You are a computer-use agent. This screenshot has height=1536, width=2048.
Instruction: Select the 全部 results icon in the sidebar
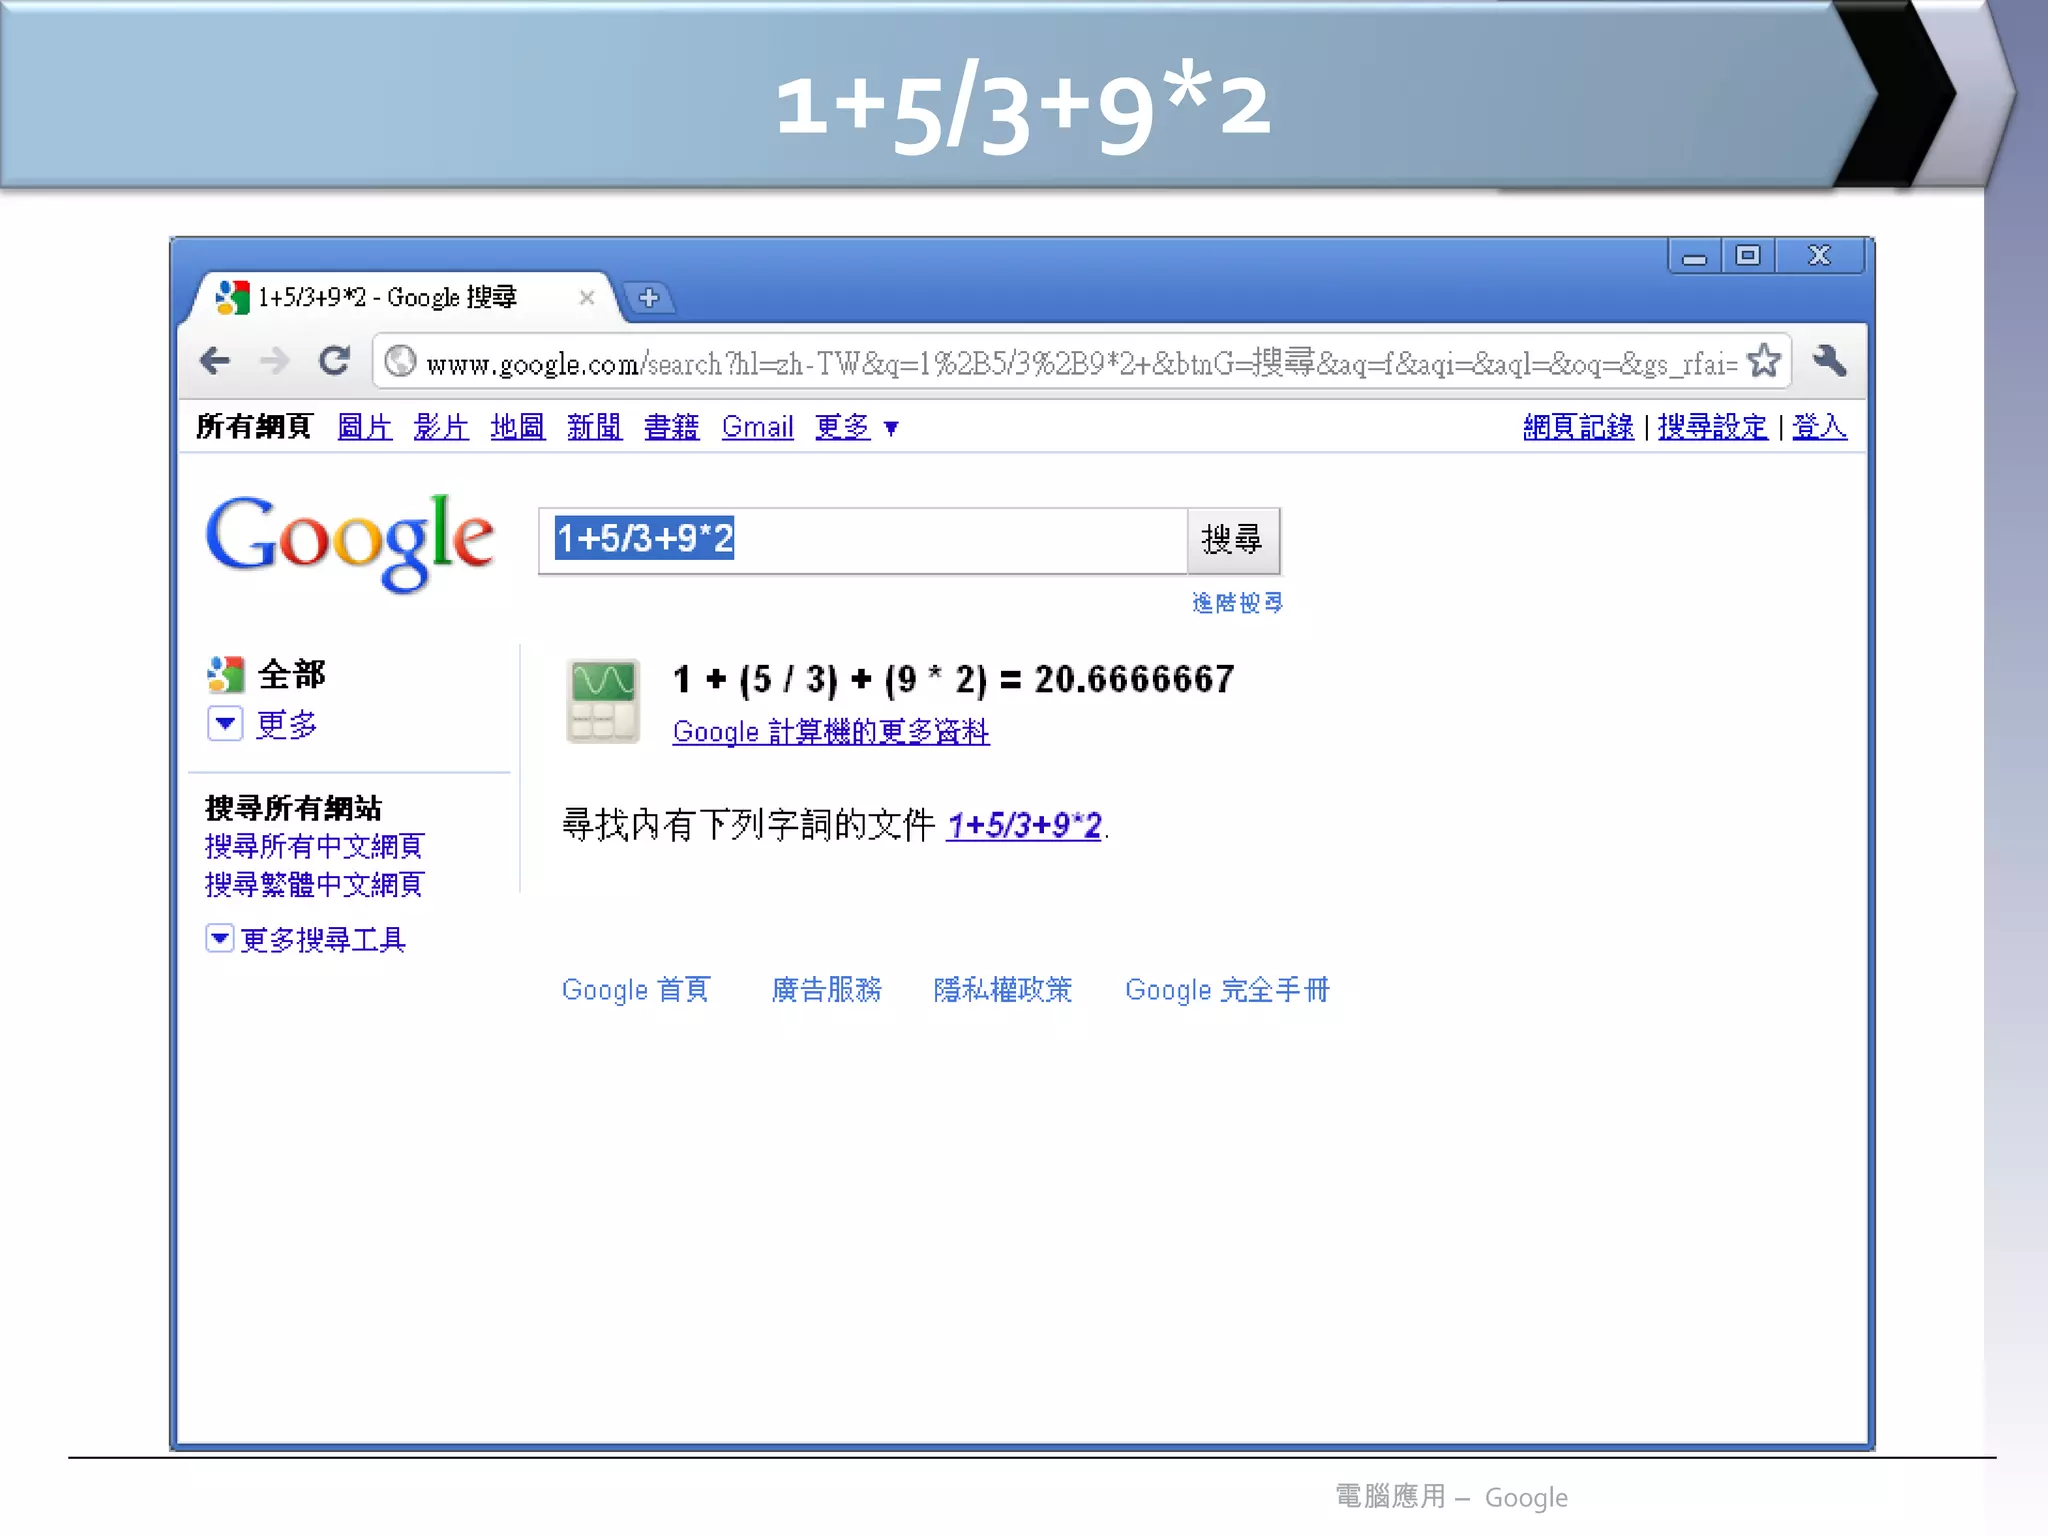click(x=226, y=675)
